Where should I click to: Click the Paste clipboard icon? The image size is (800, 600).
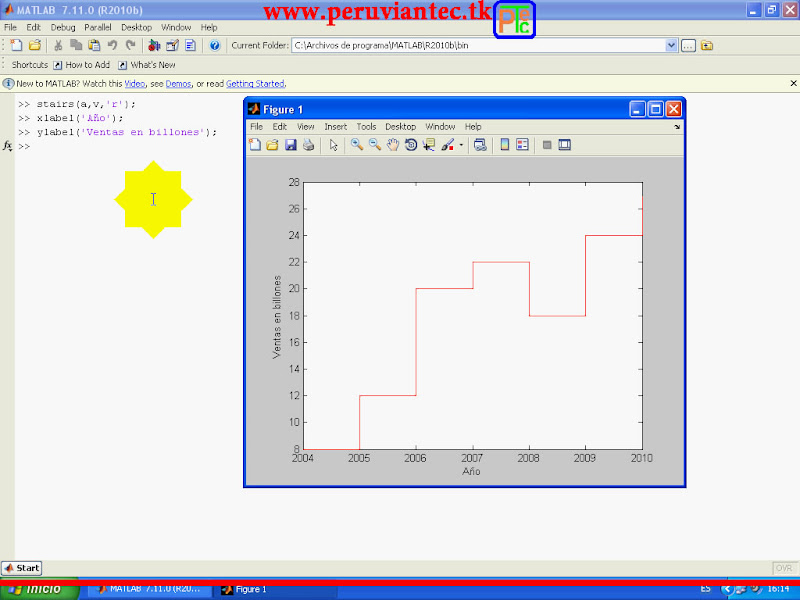pos(94,45)
